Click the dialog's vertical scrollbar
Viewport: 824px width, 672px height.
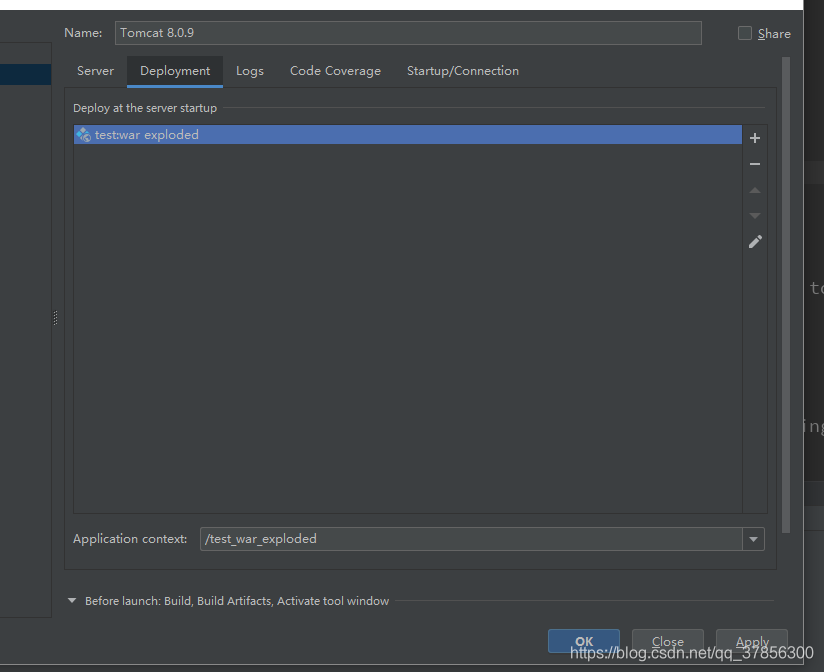pyautogui.click(x=786, y=294)
